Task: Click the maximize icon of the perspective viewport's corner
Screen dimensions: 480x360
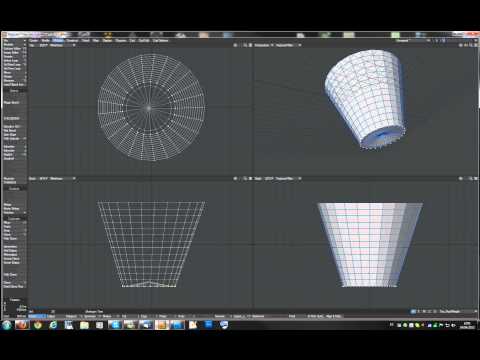Action: click(476, 45)
